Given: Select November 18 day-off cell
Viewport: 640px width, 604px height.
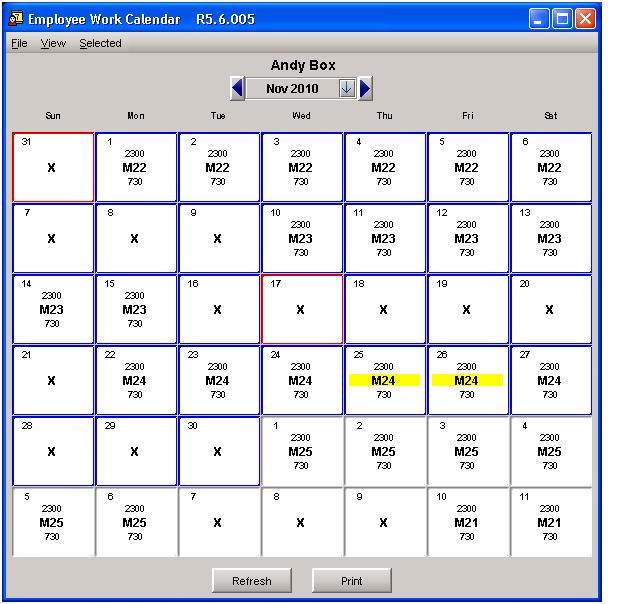Looking at the screenshot, I should [385, 309].
